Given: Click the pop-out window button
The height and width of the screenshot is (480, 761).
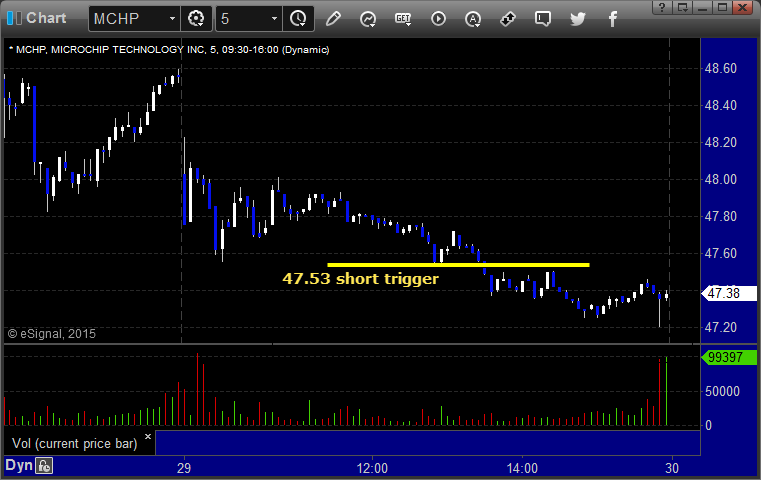Looking at the screenshot, I should [x=682, y=7].
